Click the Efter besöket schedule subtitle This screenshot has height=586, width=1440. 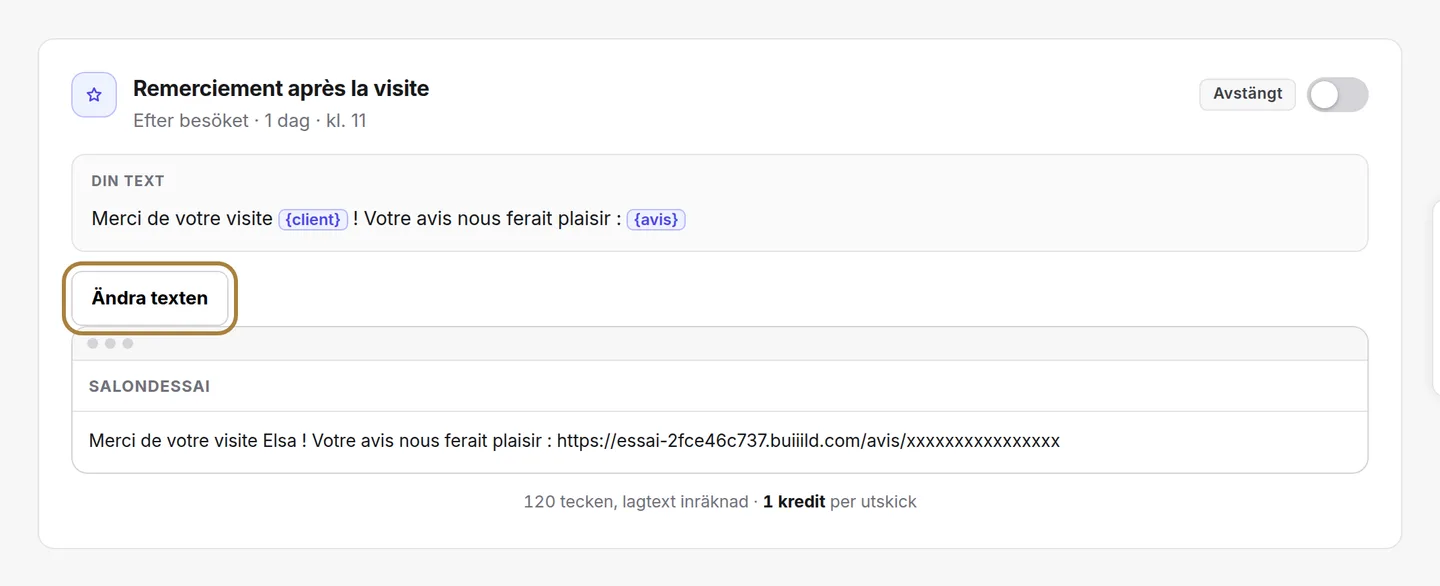(250, 121)
